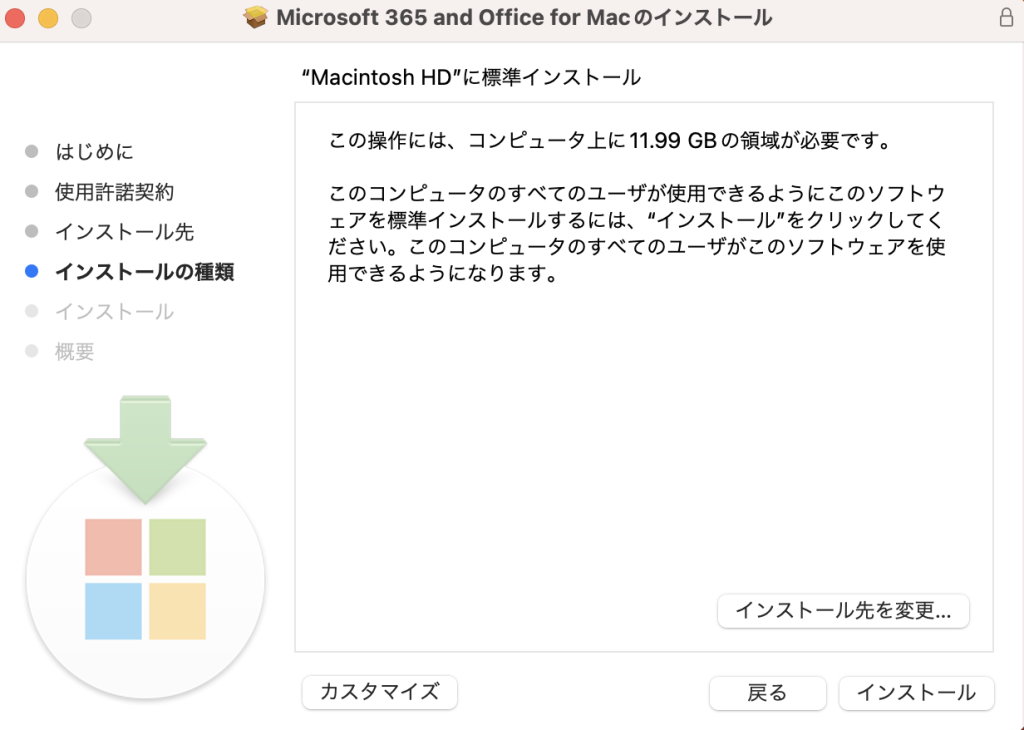Select the 使用許諾契約 license step

(114, 192)
